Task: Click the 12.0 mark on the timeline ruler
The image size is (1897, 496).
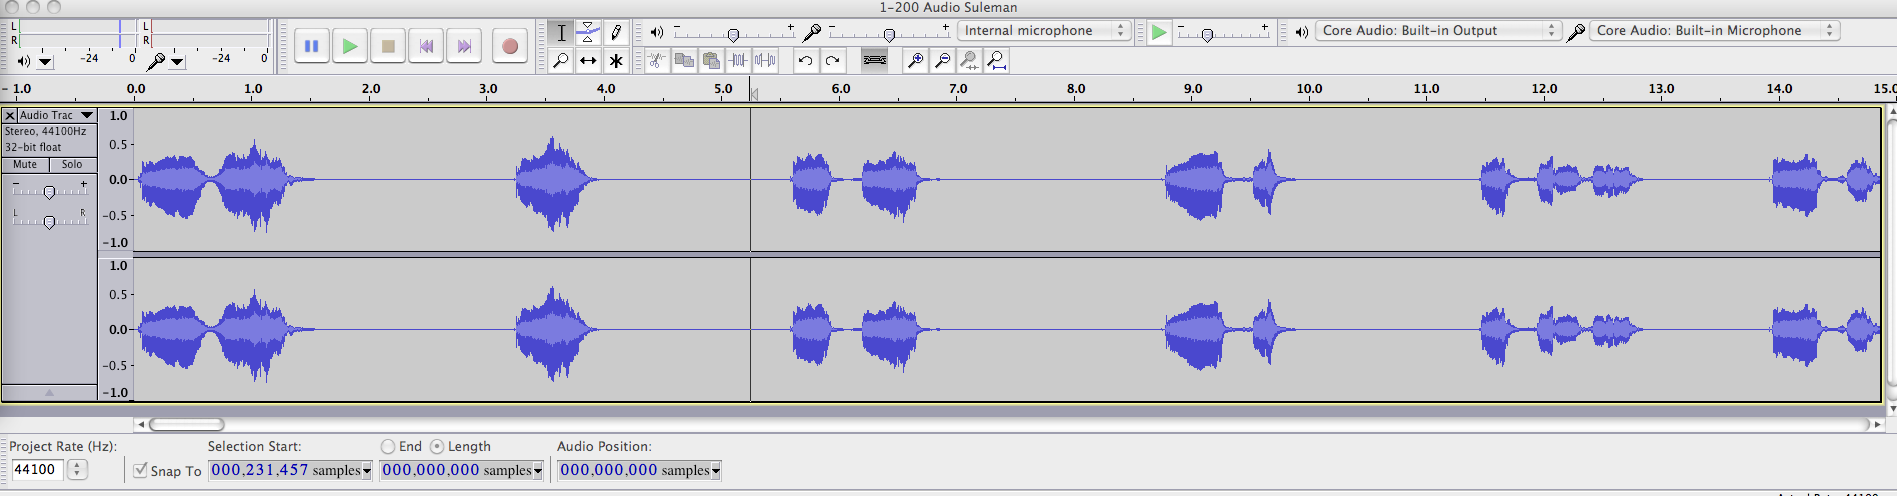Action: 1544,89
